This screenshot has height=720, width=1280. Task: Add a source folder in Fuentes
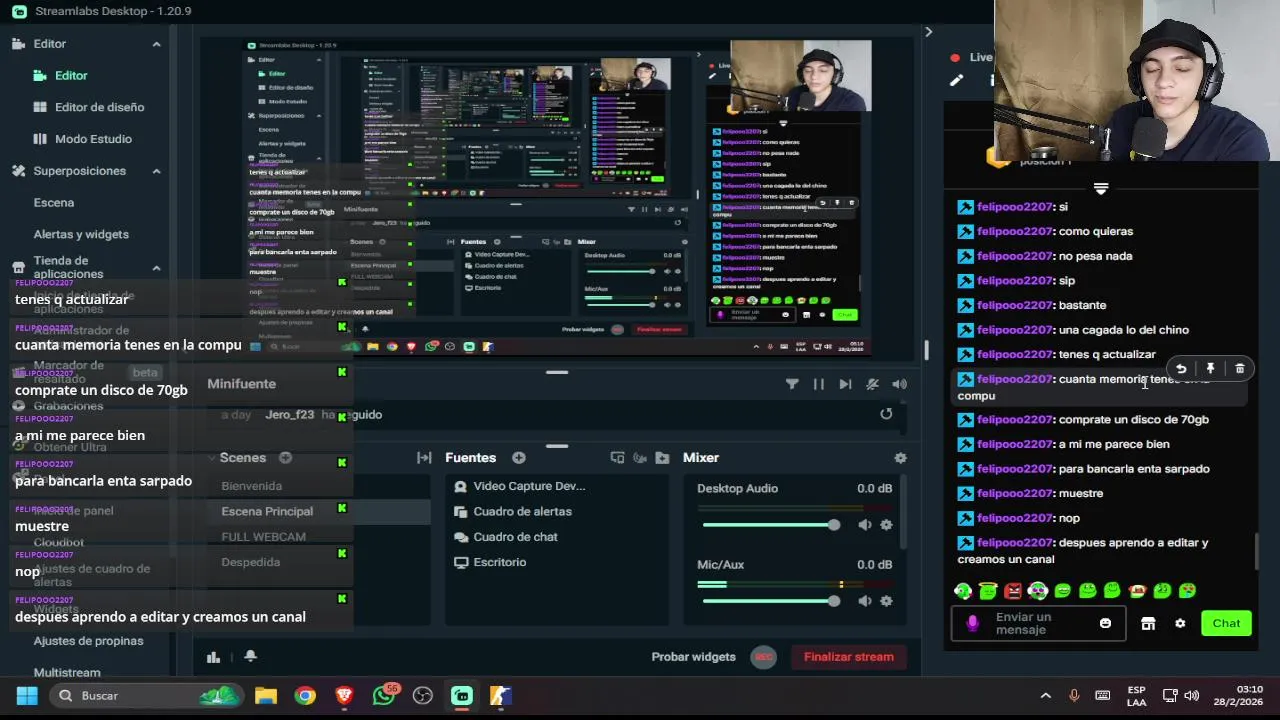[662, 458]
